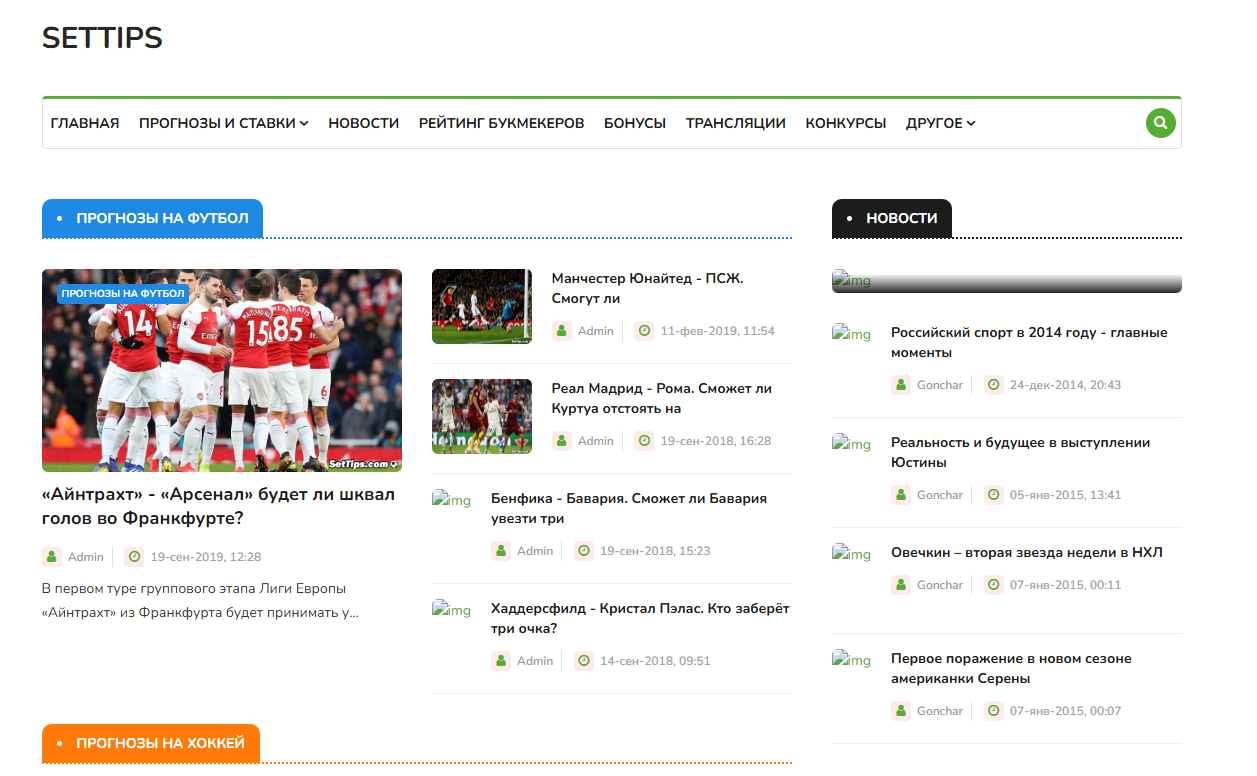Screen dimensions: 1257x776
Task: Click user icon beside Goncharov on Овечкин news
Action: (x=901, y=585)
